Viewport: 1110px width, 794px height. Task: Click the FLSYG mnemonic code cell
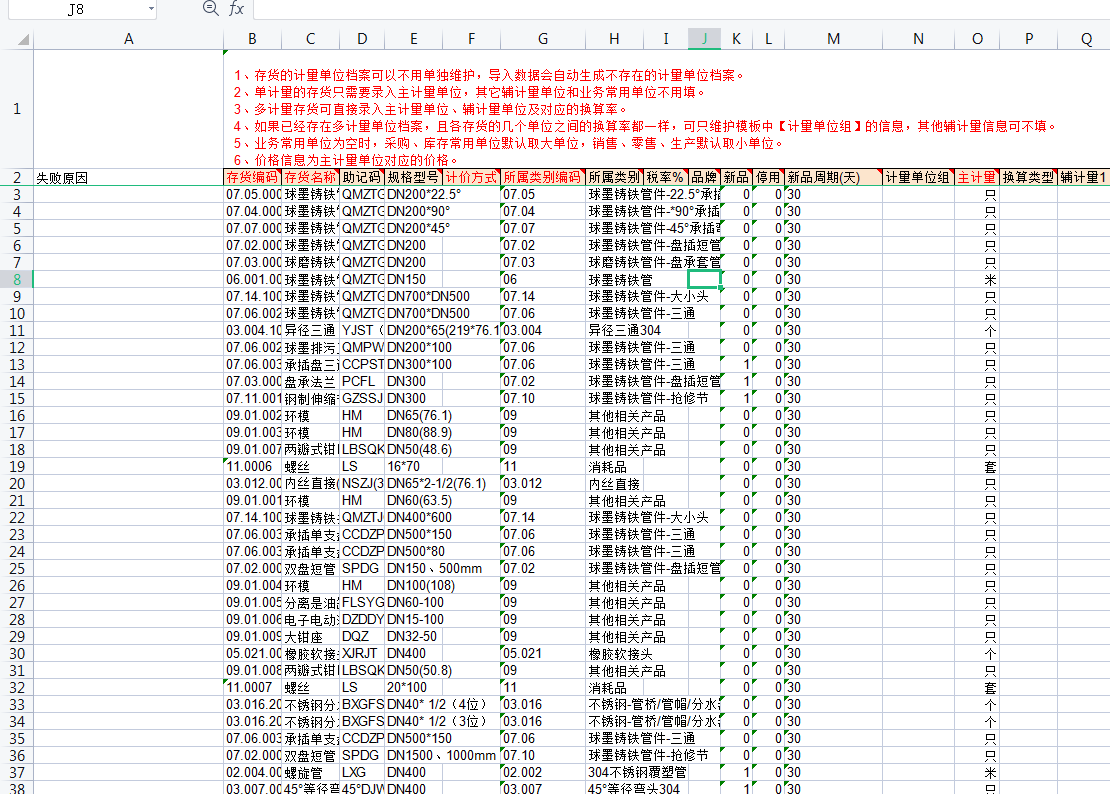click(x=362, y=603)
